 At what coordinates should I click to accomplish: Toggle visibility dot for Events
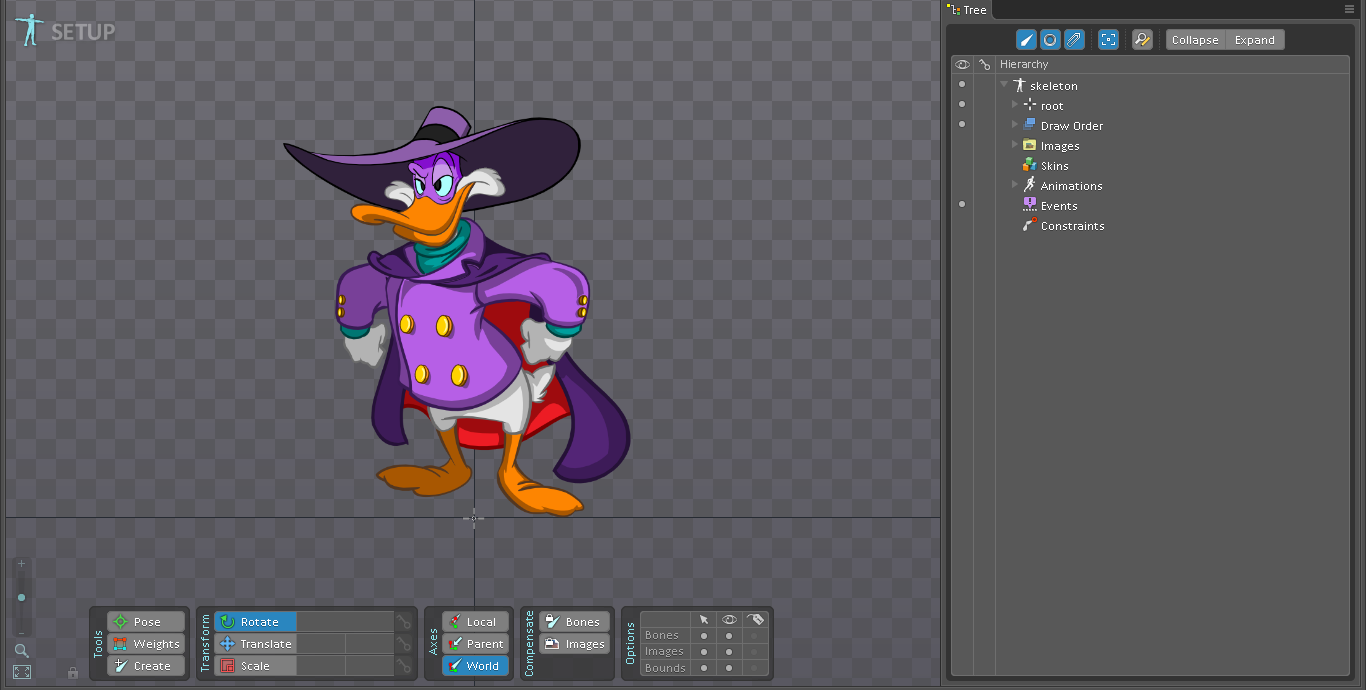click(962, 204)
